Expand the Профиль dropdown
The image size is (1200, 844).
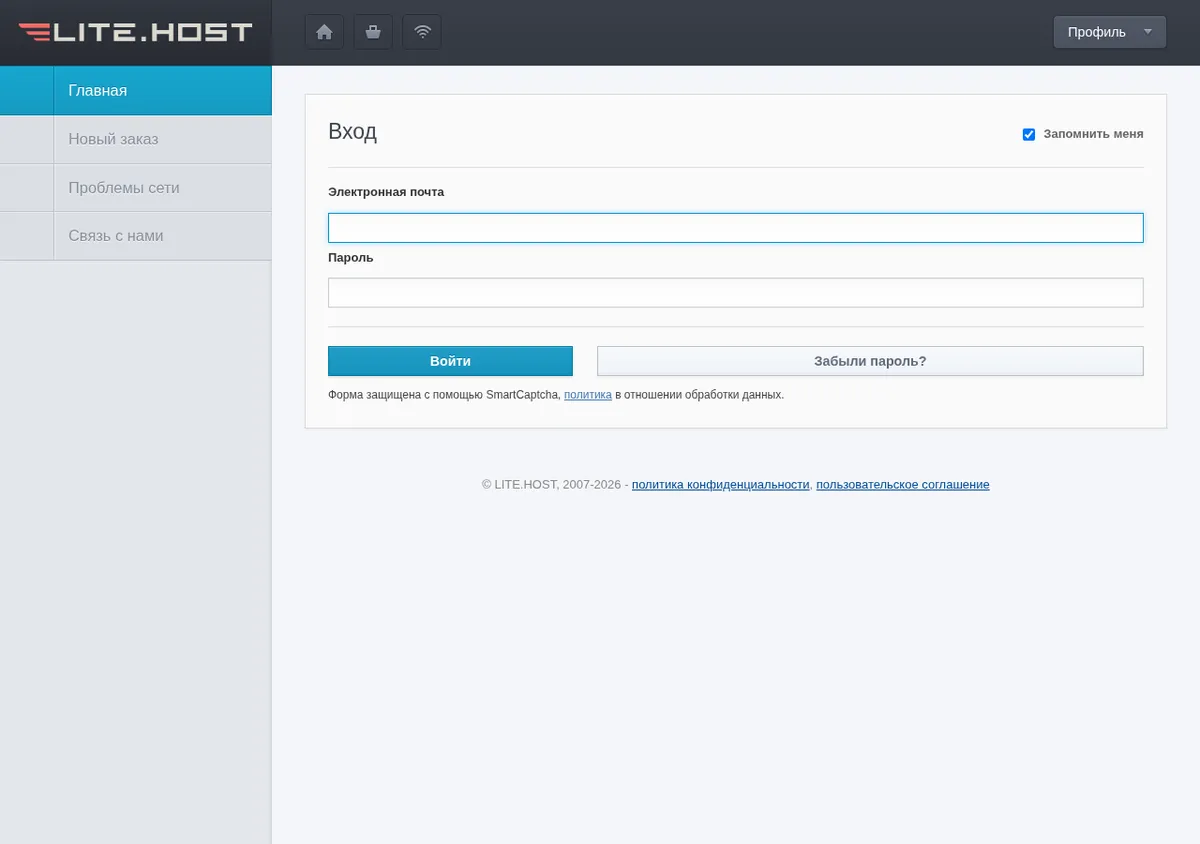(x=1109, y=32)
